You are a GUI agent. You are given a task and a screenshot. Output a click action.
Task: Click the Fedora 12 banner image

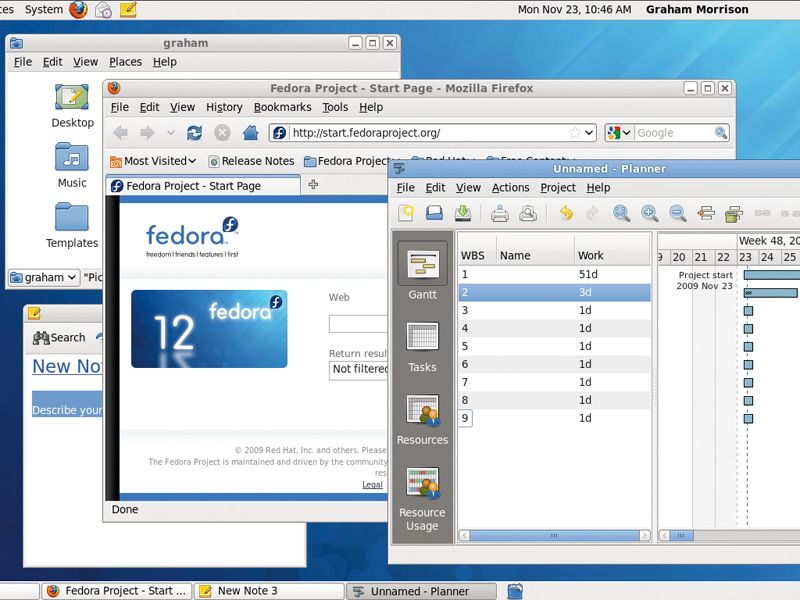click(209, 329)
